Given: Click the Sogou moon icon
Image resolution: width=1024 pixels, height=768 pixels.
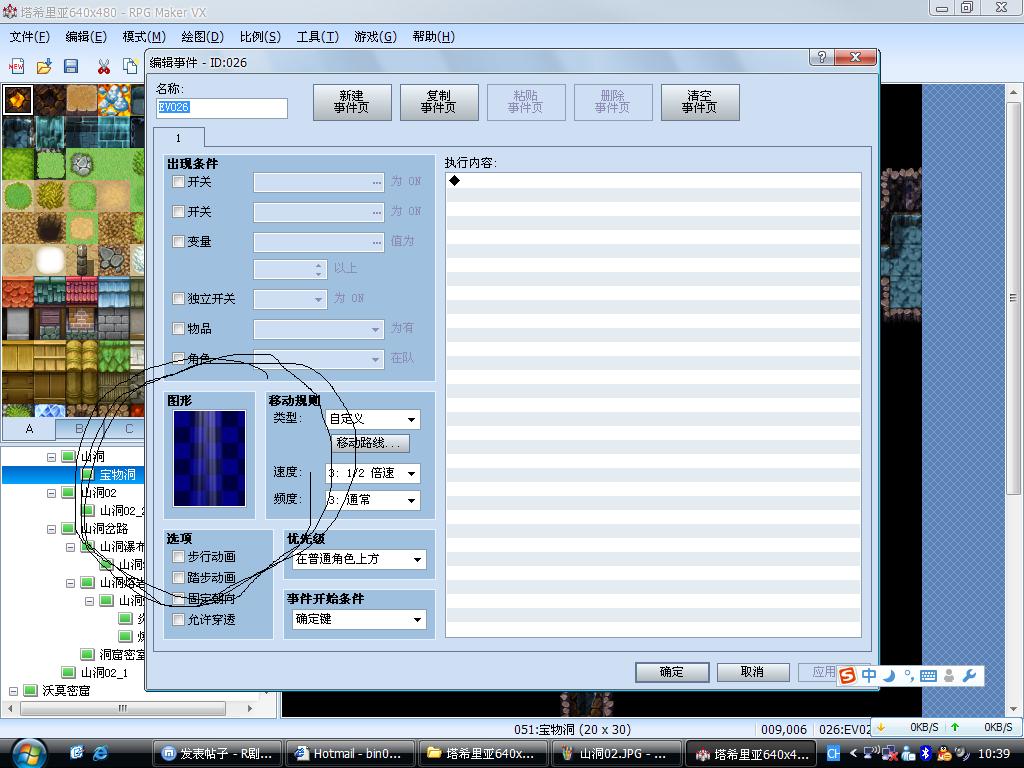Looking at the screenshot, I should 889,676.
